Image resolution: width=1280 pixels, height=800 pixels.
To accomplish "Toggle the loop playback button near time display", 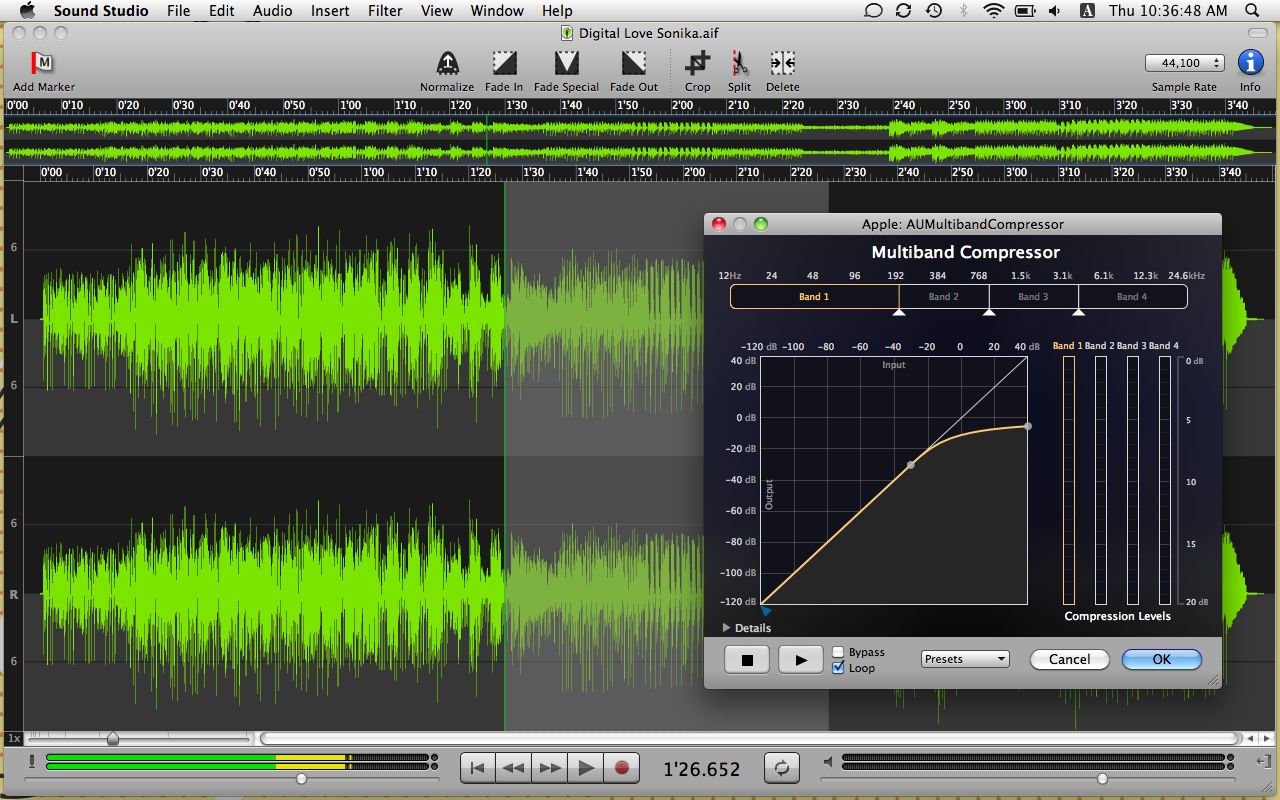I will point(782,768).
